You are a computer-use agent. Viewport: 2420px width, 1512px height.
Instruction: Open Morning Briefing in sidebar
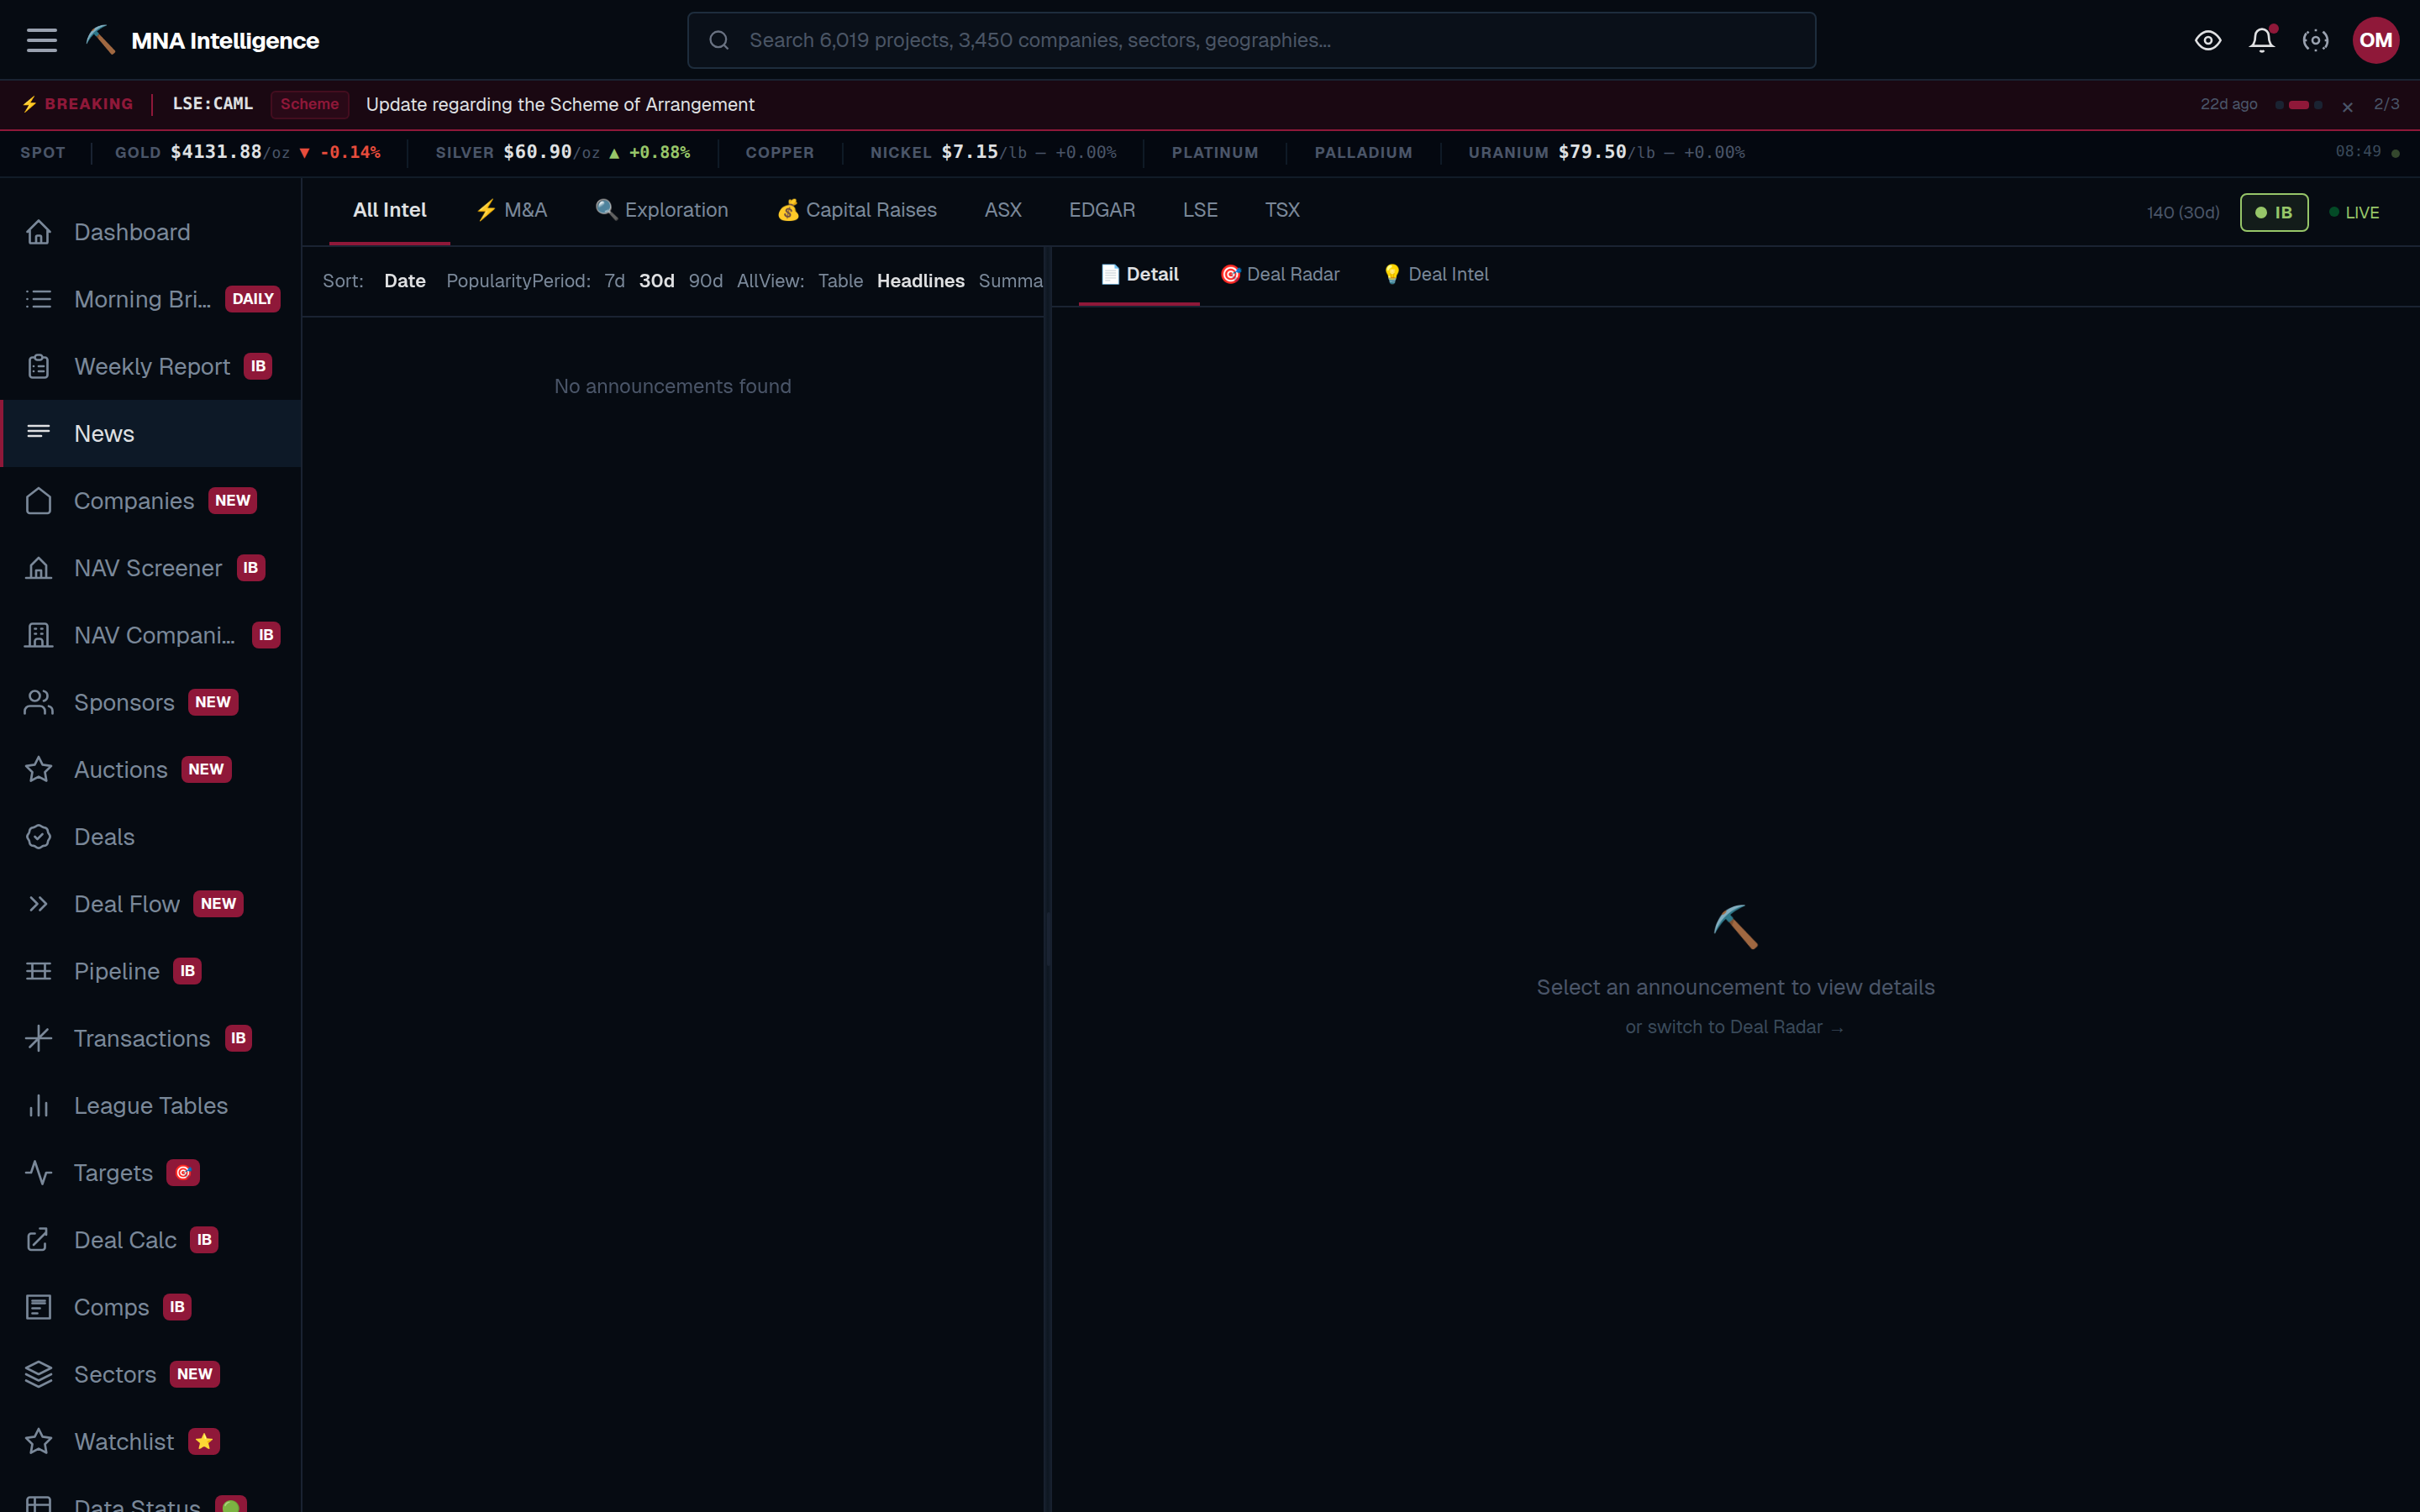point(151,299)
